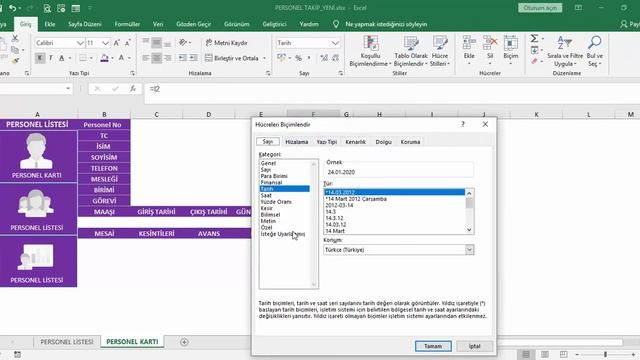Click the percent style icon
640x360 pixels.
[298, 58]
